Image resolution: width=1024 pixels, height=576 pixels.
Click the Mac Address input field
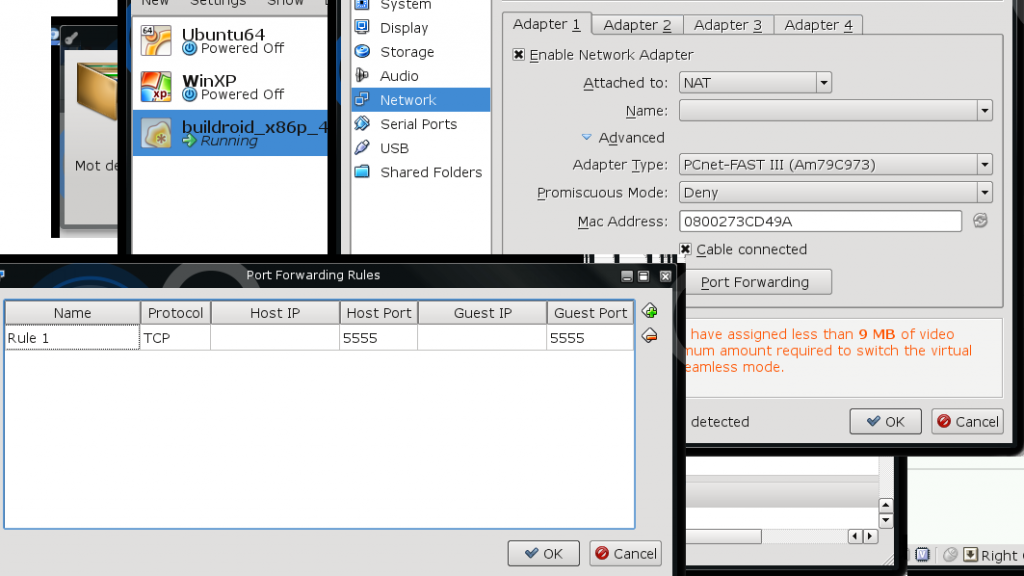pyautogui.click(x=820, y=221)
